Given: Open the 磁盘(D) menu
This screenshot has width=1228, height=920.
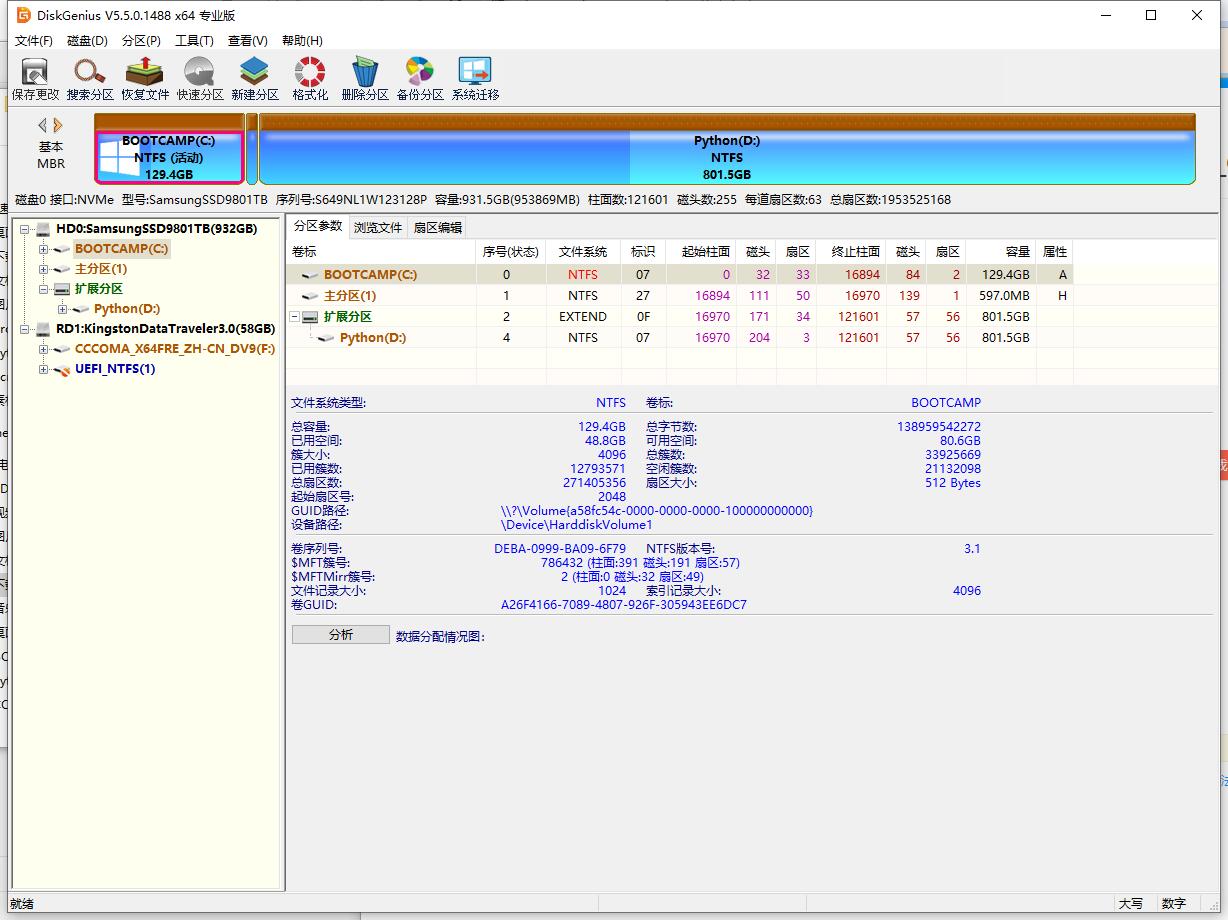Looking at the screenshot, I should [x=87, y=41].
